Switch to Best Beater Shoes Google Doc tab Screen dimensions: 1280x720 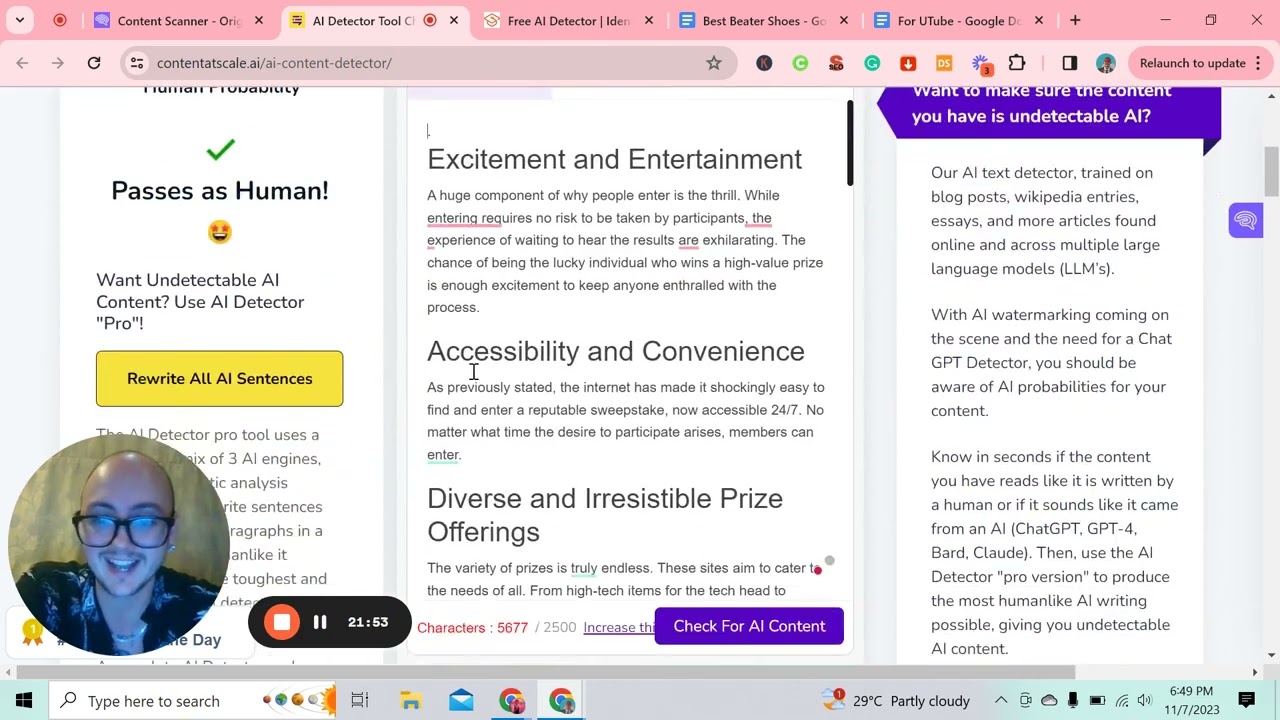tap(765, 20)
